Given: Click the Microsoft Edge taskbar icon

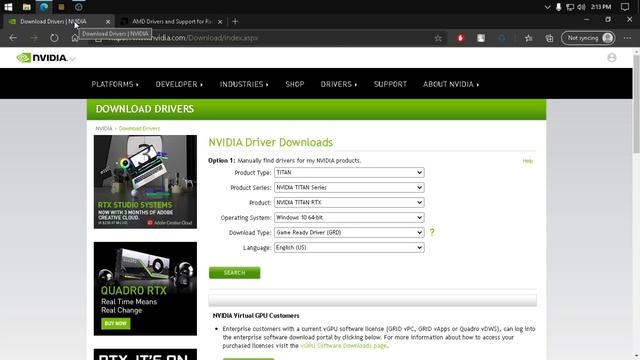Looking at the screenshot, I should (44, 7).
